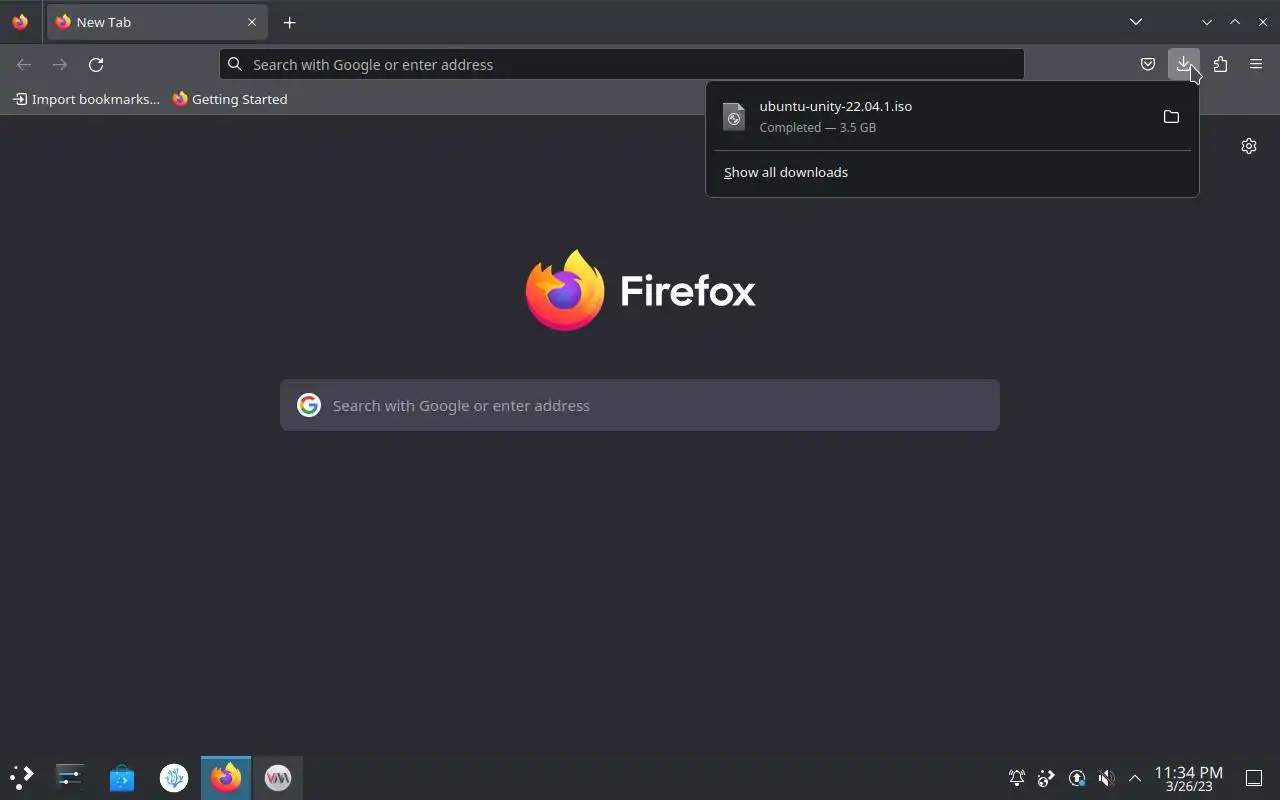Open the Extensions puzzle icon
This screenshot has width=1280, height=800.
[1220, 64]
